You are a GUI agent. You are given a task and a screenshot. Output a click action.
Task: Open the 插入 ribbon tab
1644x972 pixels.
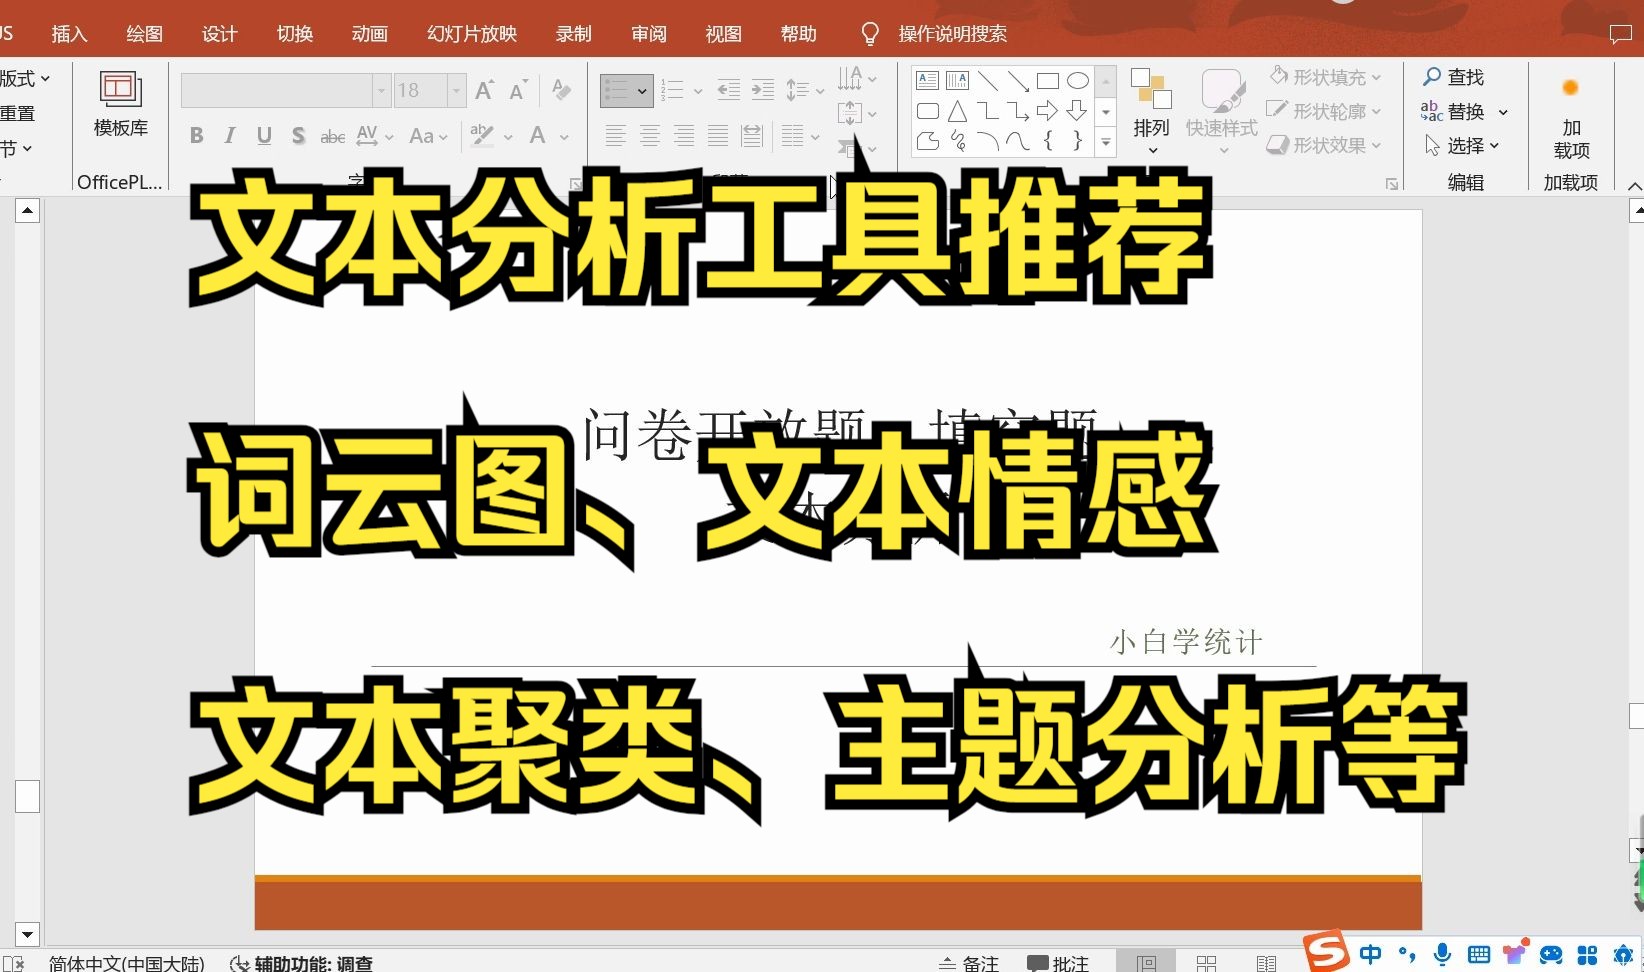click(x=70, y=34)
